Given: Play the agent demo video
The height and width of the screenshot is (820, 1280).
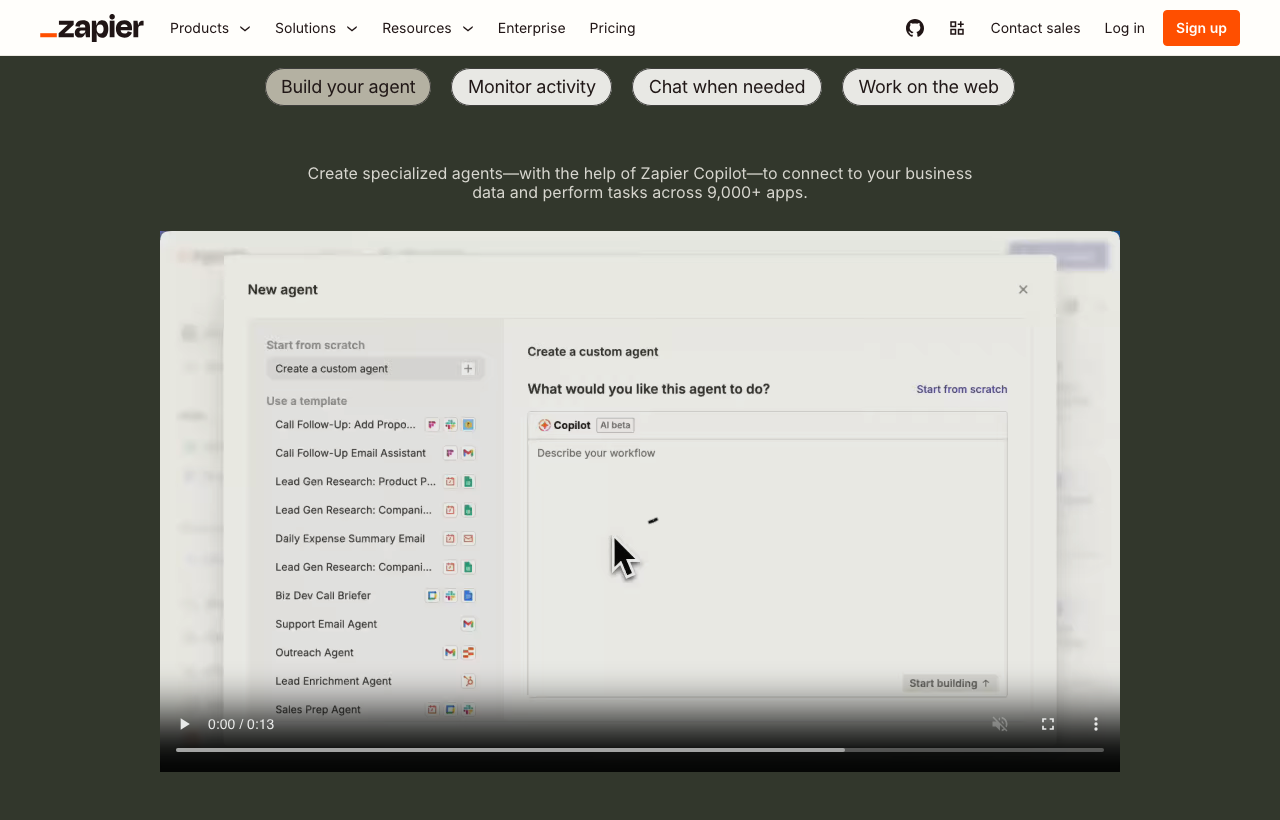Looking at the screenshot, I should [184, 724].
